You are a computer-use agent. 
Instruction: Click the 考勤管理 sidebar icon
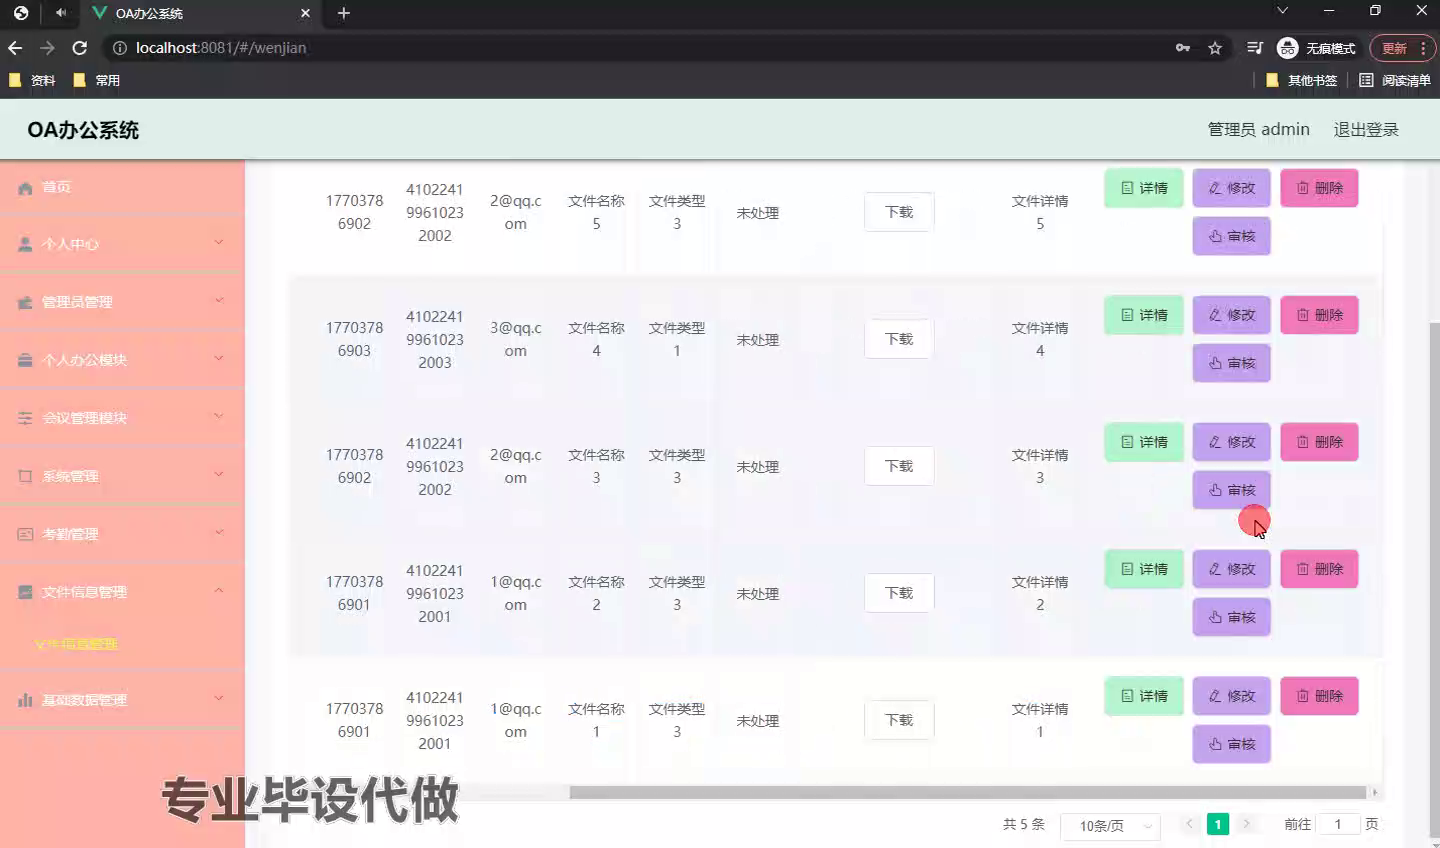pos(25,534)
